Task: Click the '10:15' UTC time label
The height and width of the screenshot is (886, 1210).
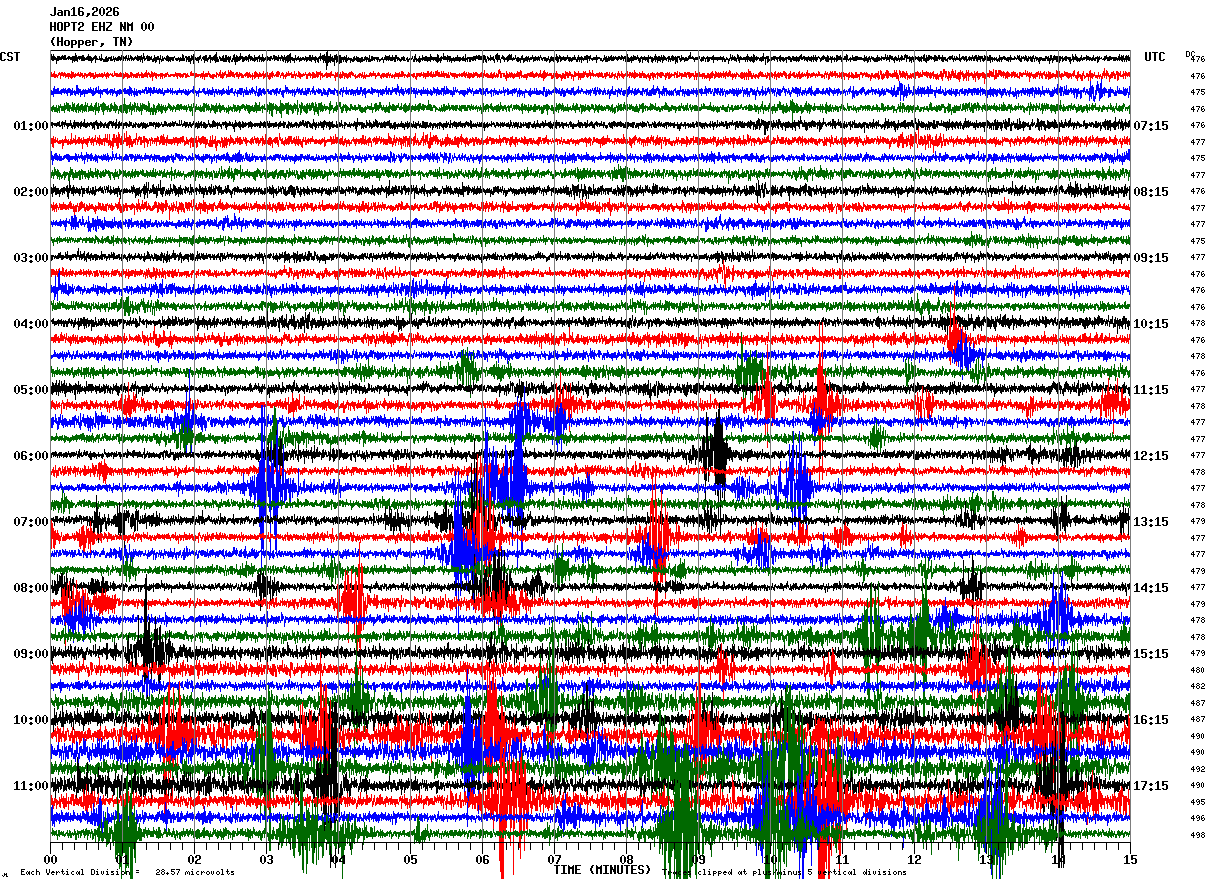Action: click(1151, 324)
